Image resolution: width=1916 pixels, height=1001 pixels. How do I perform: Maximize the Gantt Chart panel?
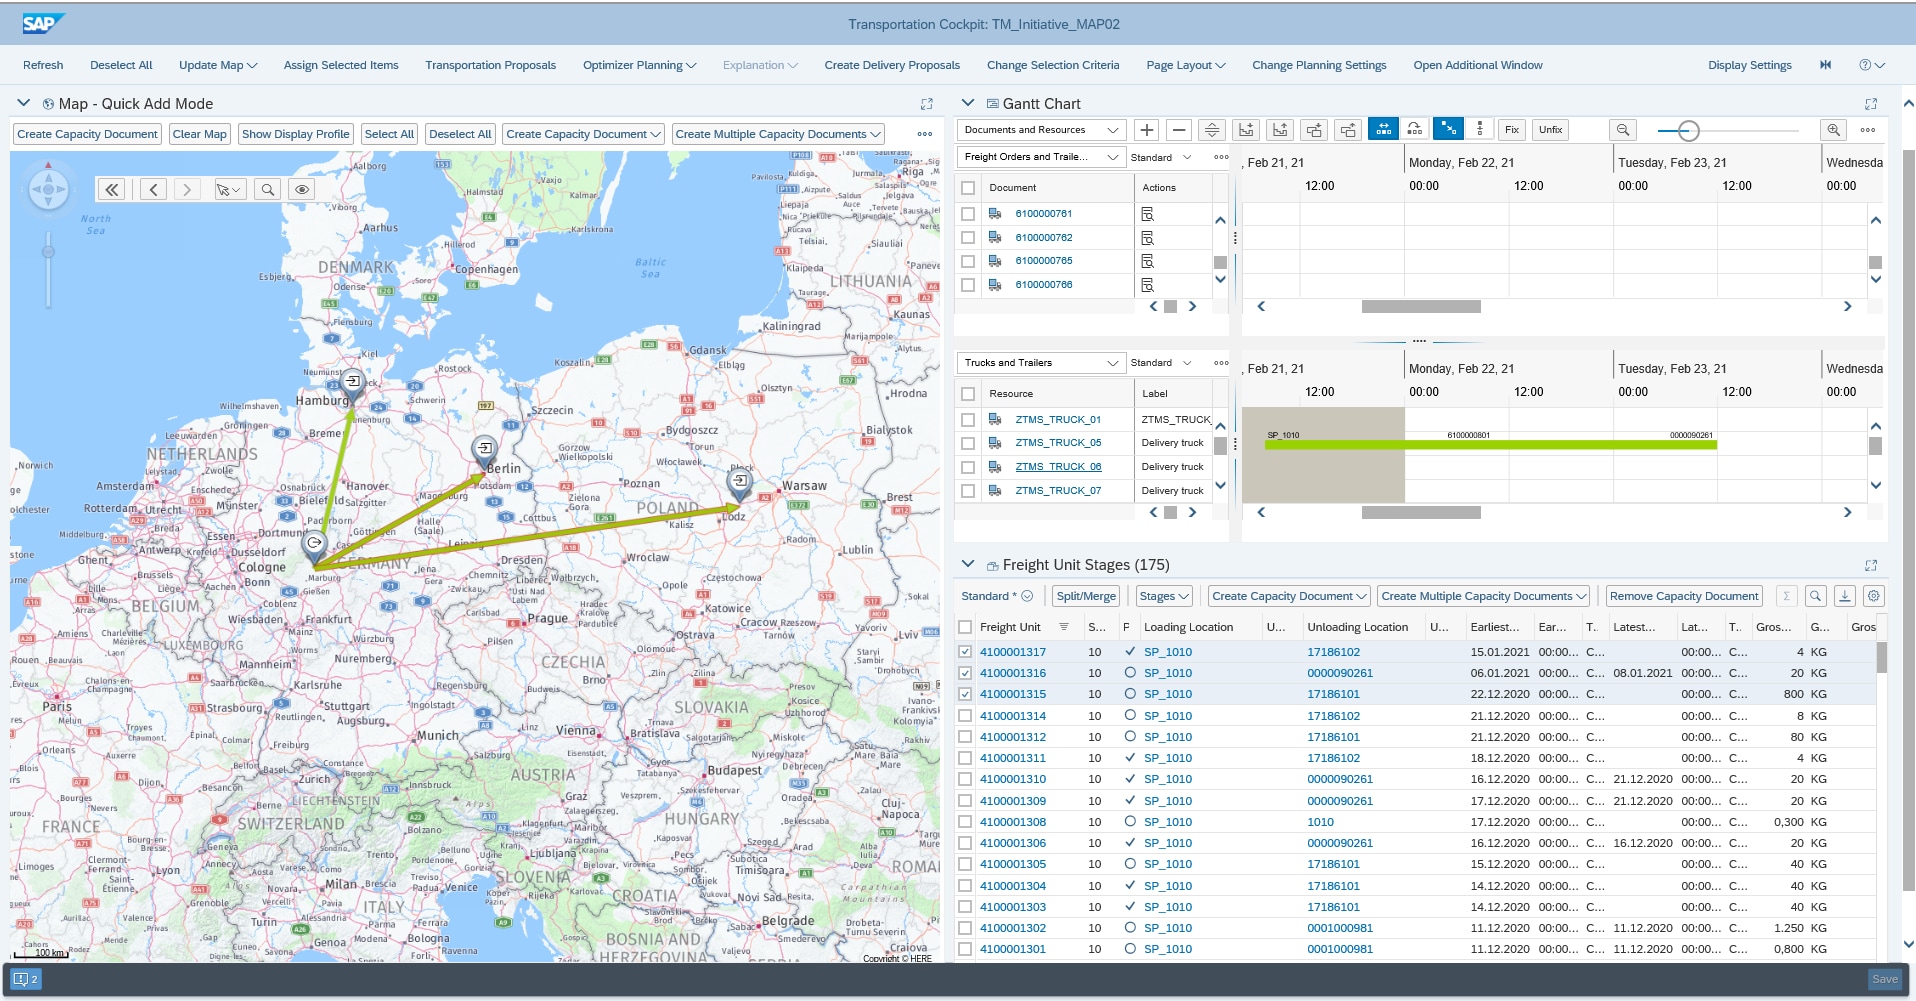1871,104
